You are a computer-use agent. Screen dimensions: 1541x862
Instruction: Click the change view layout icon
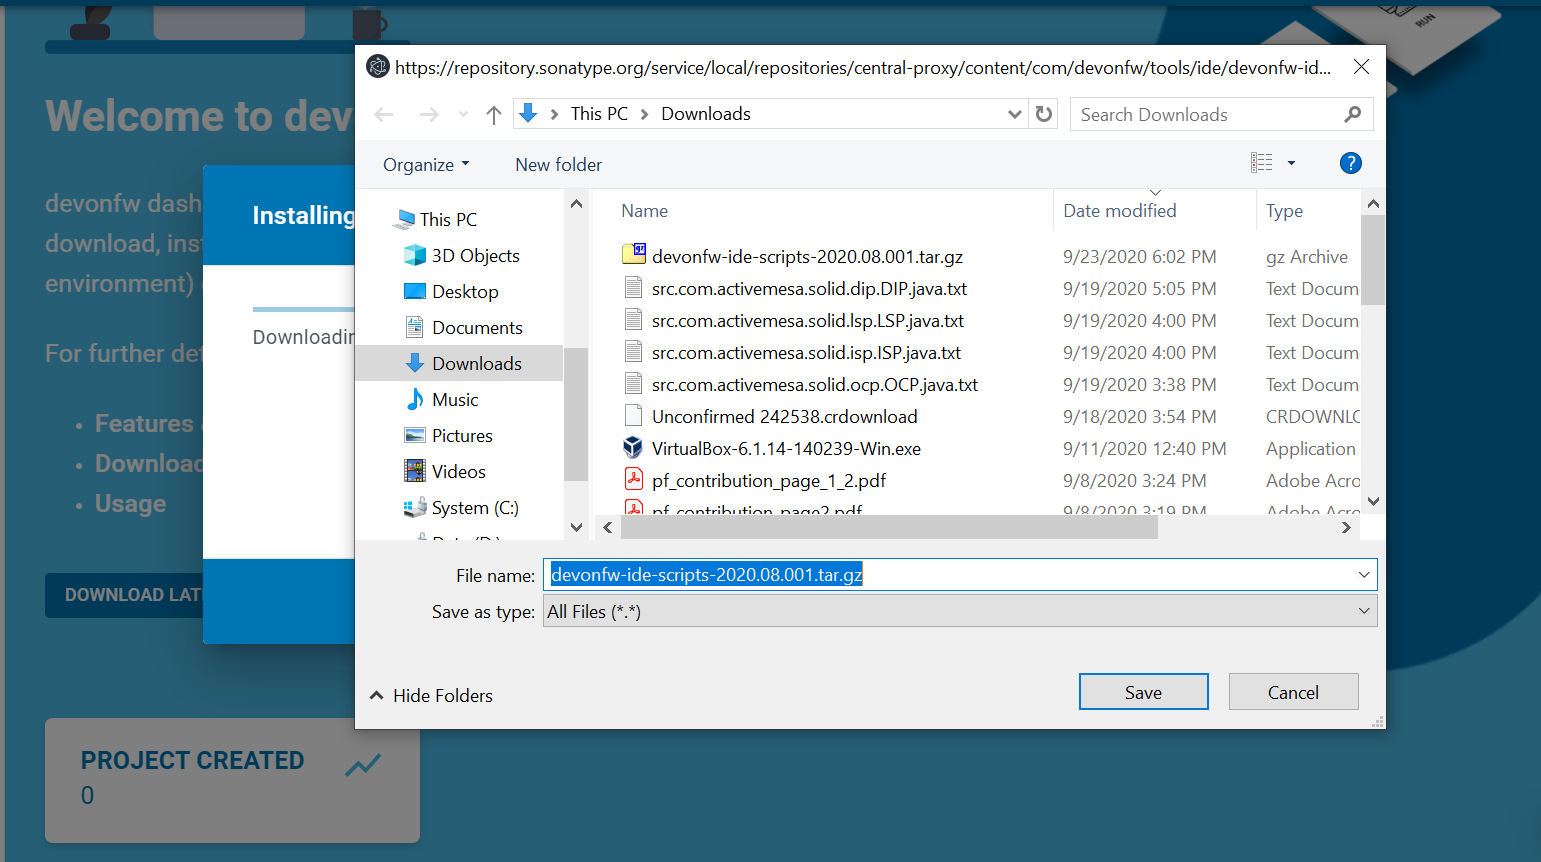point(1262,163)
